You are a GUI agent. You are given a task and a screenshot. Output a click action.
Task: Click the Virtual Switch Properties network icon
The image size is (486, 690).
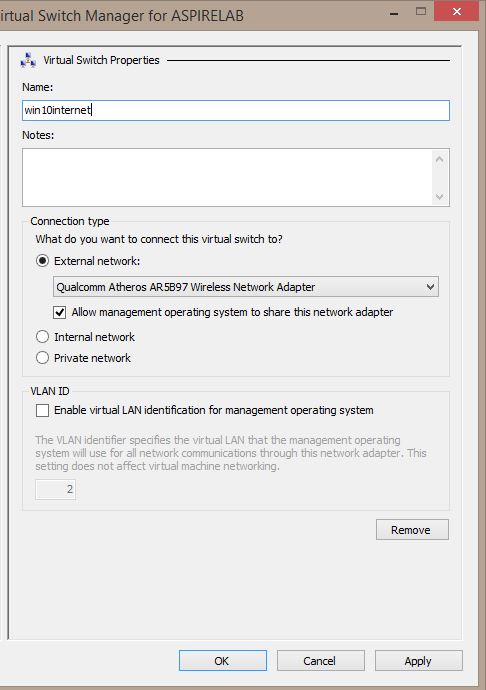click(28, 60)
